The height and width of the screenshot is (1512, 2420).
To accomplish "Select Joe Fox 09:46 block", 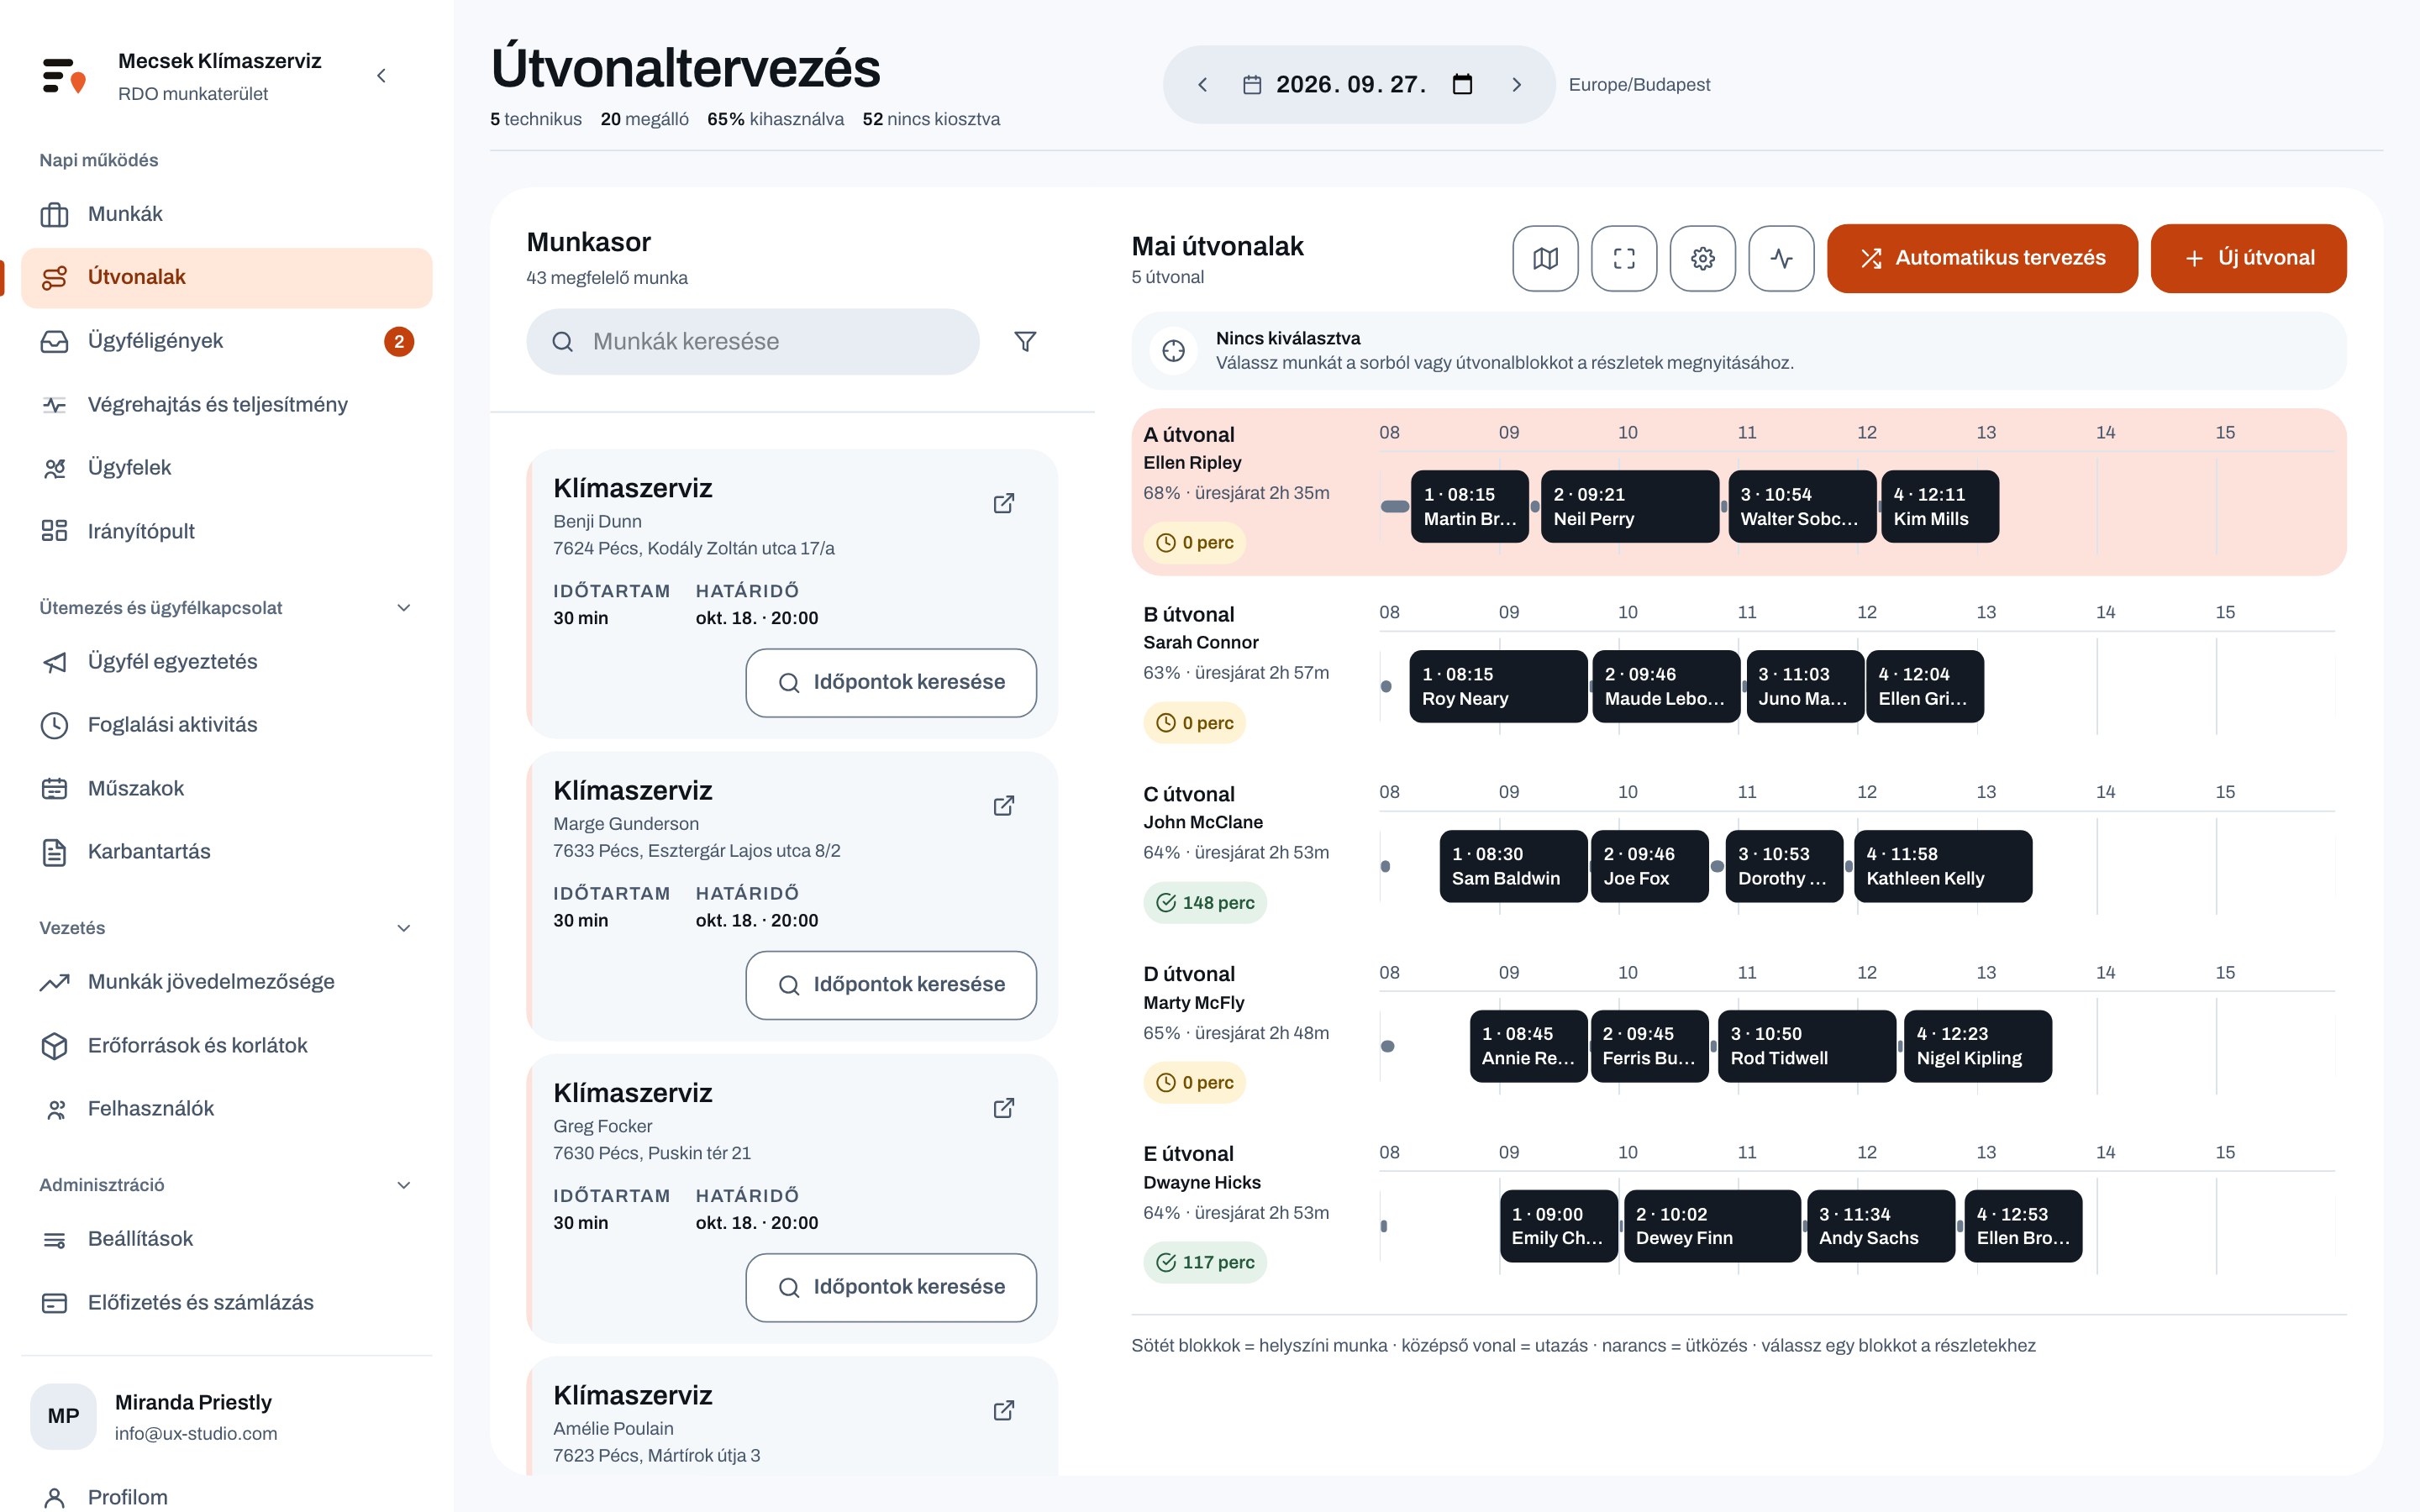I will [1649, 867].
